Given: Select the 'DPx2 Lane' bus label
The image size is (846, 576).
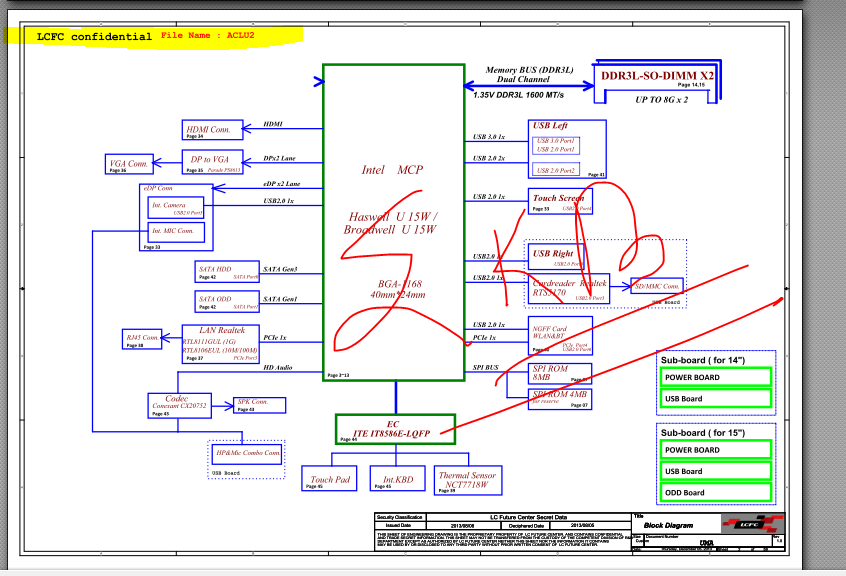Looking at the screenshot, I should pos(279,158).
